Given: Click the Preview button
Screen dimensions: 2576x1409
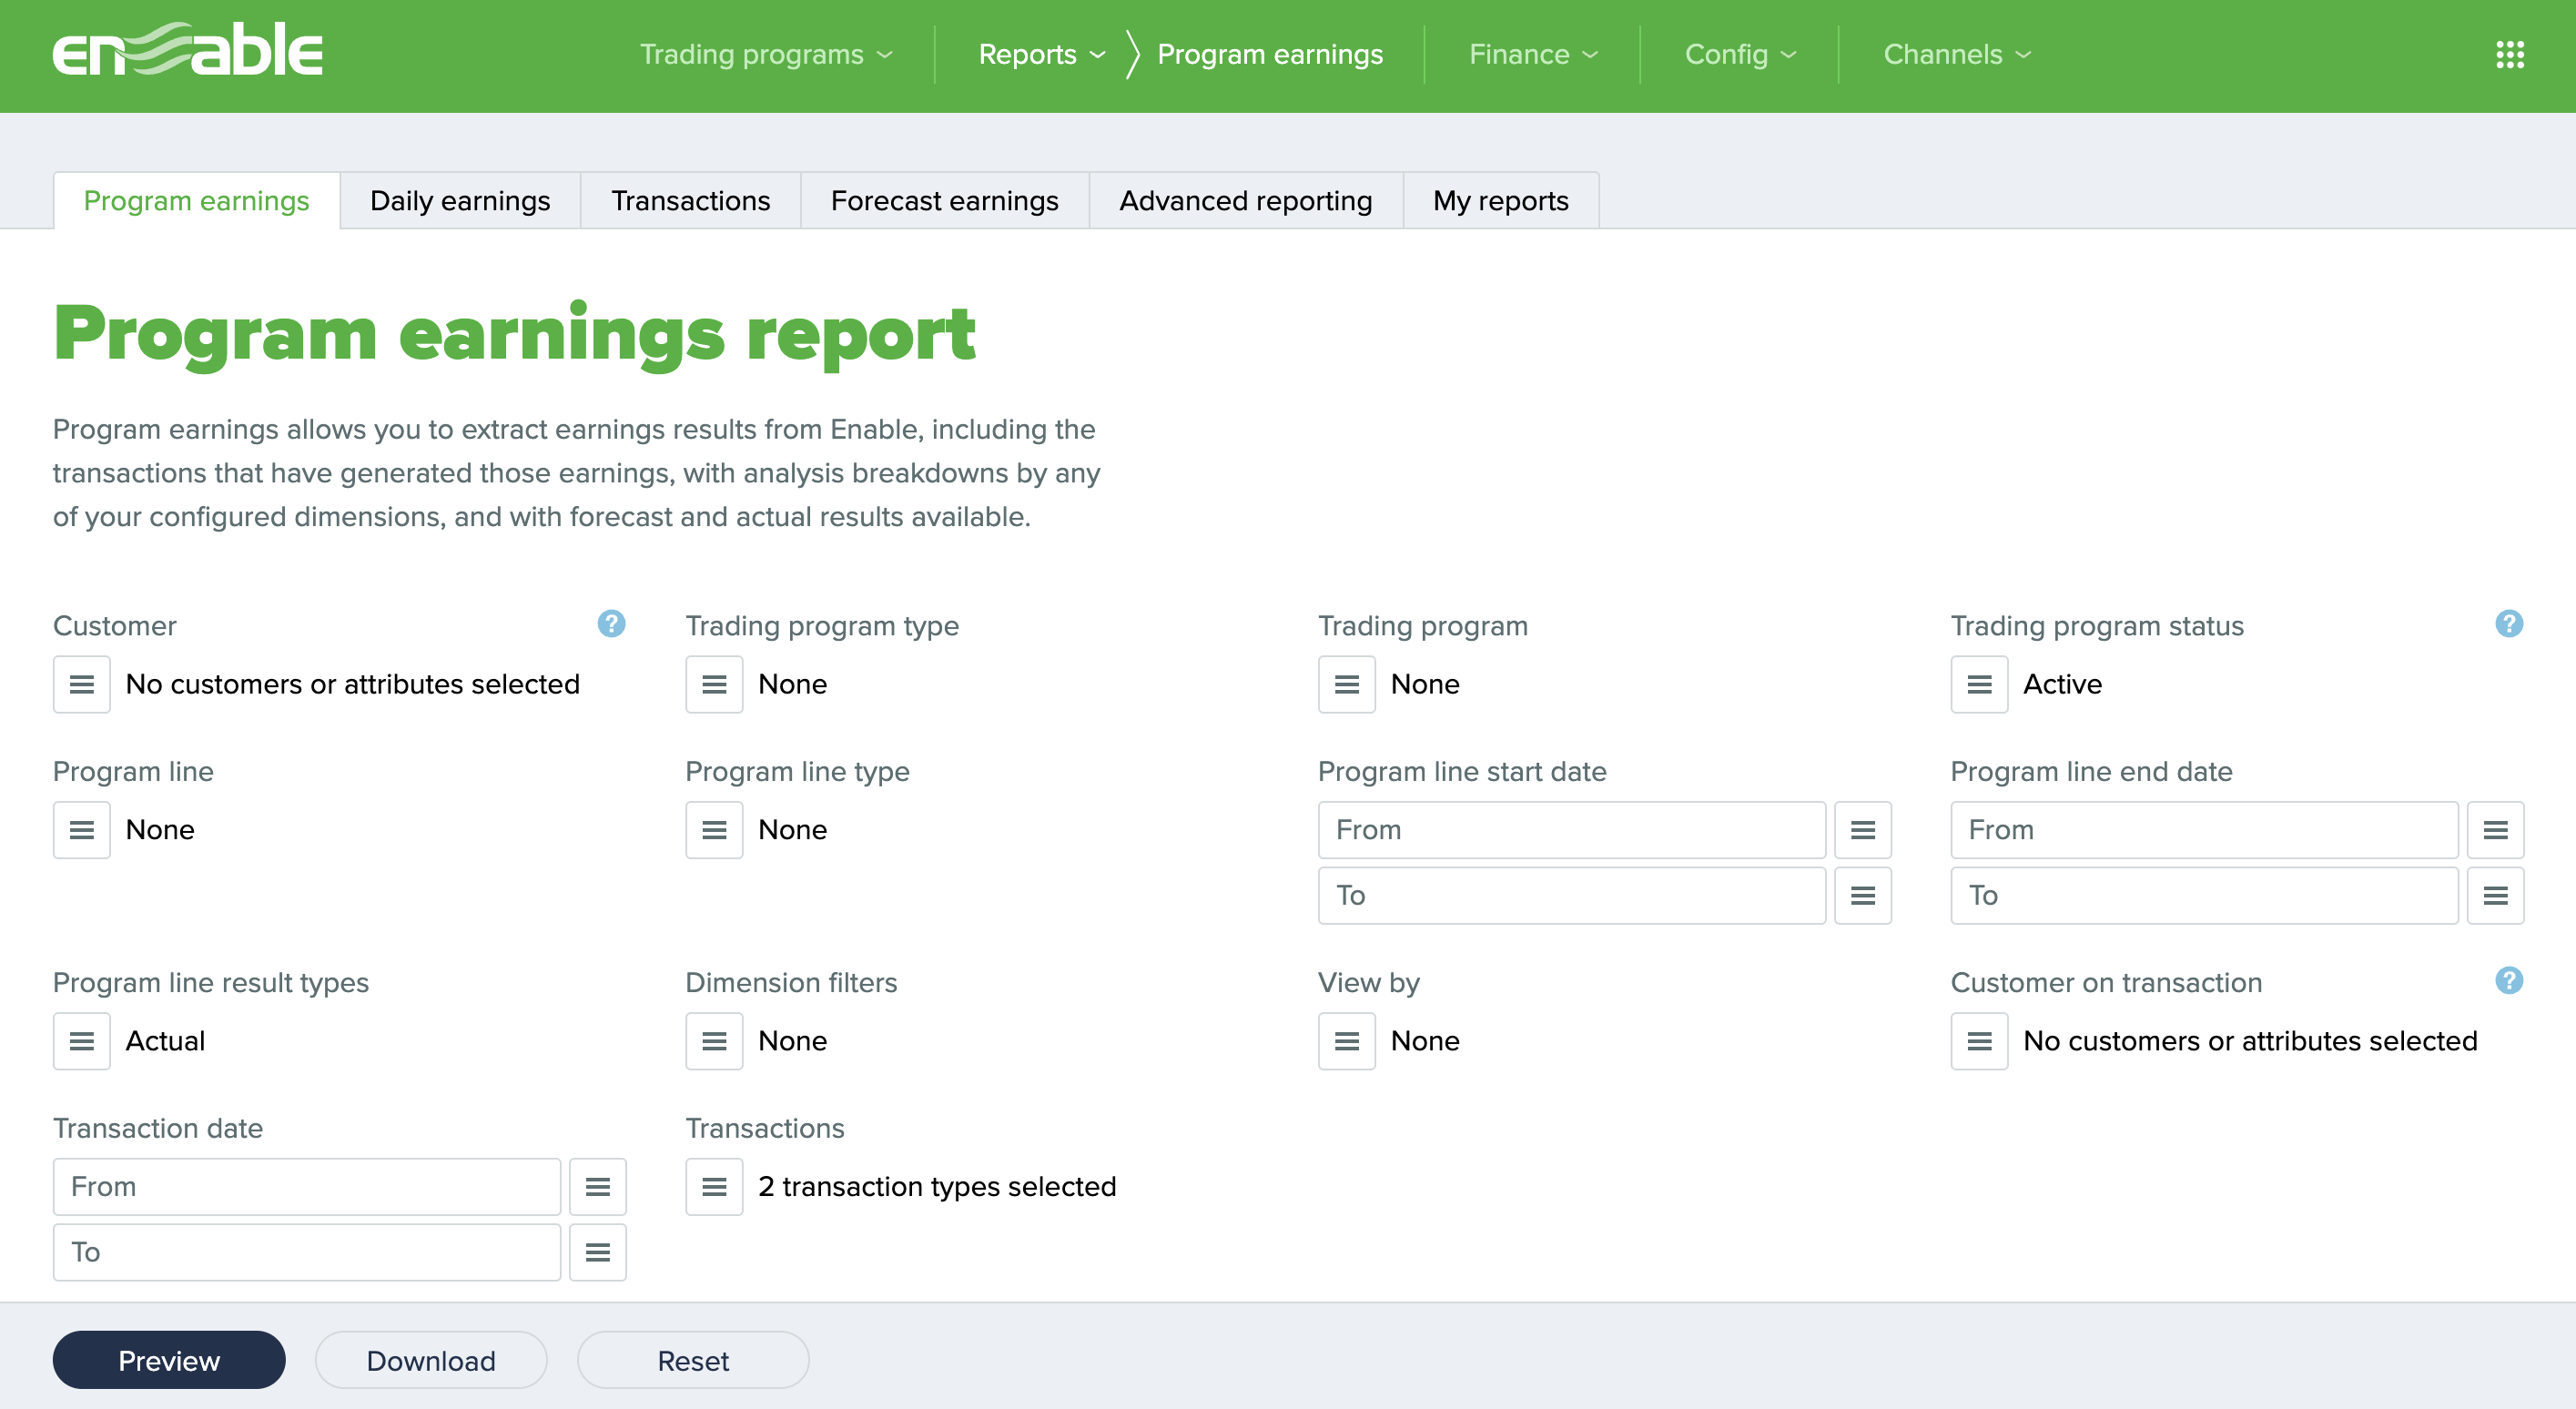Looking at the screenshot, I should coord(169,1360).
